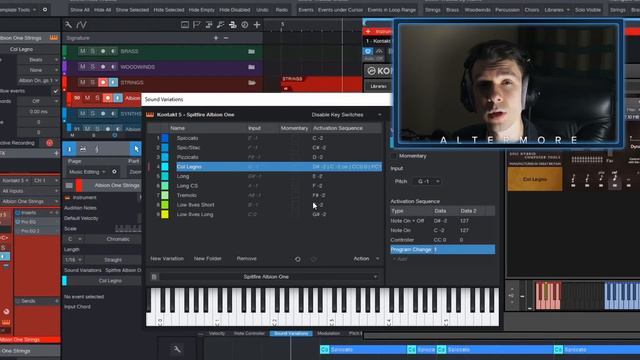Viewport: 640px width, 360px height.
Task: Click the add track plus icon
Action: 257,25
